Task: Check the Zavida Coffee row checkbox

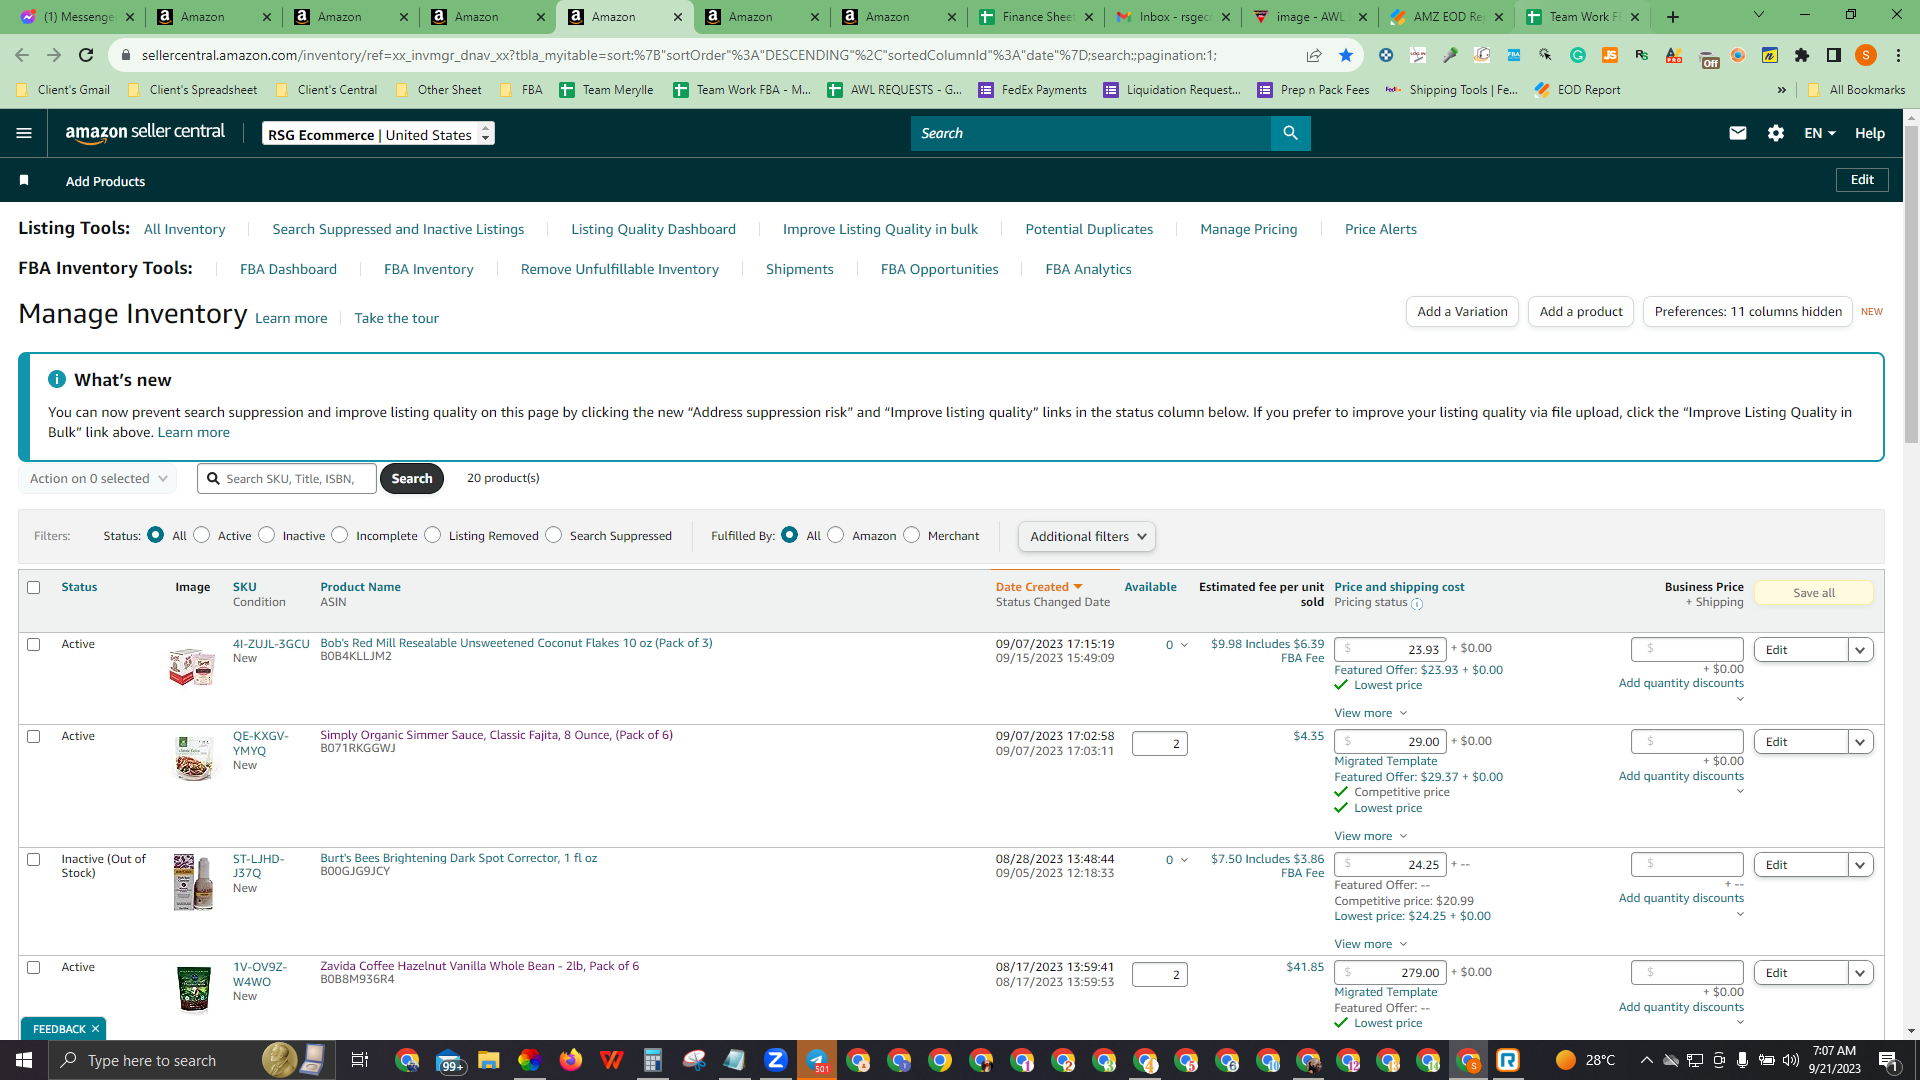Action: tap(34, 967)
